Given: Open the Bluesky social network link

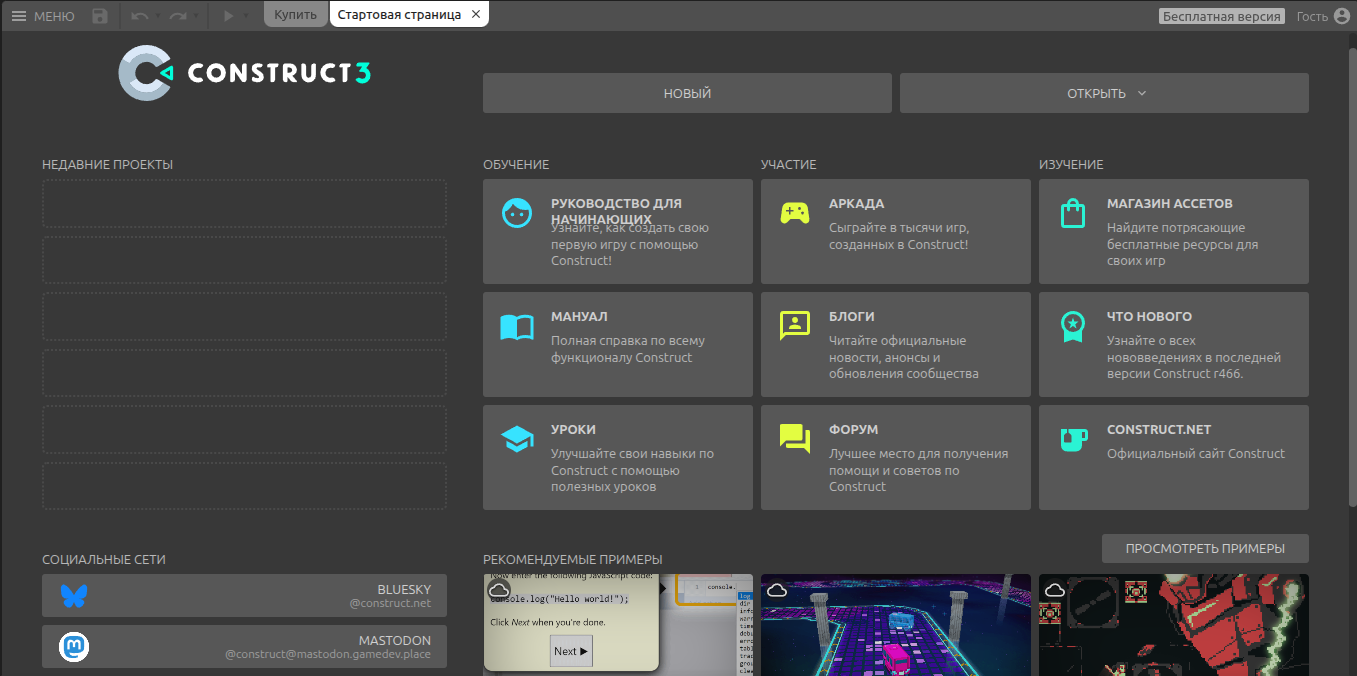Looking at the screenshot, I should (244, 596).
